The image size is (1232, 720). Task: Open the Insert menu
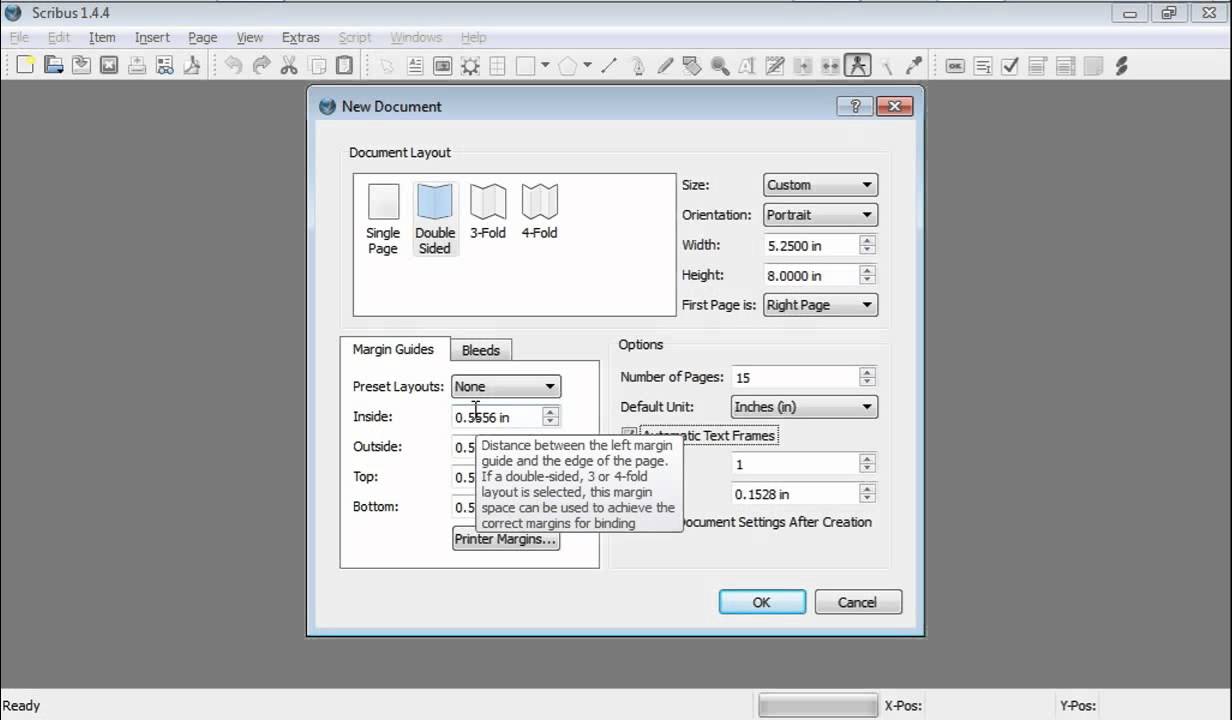coord(152,37)
